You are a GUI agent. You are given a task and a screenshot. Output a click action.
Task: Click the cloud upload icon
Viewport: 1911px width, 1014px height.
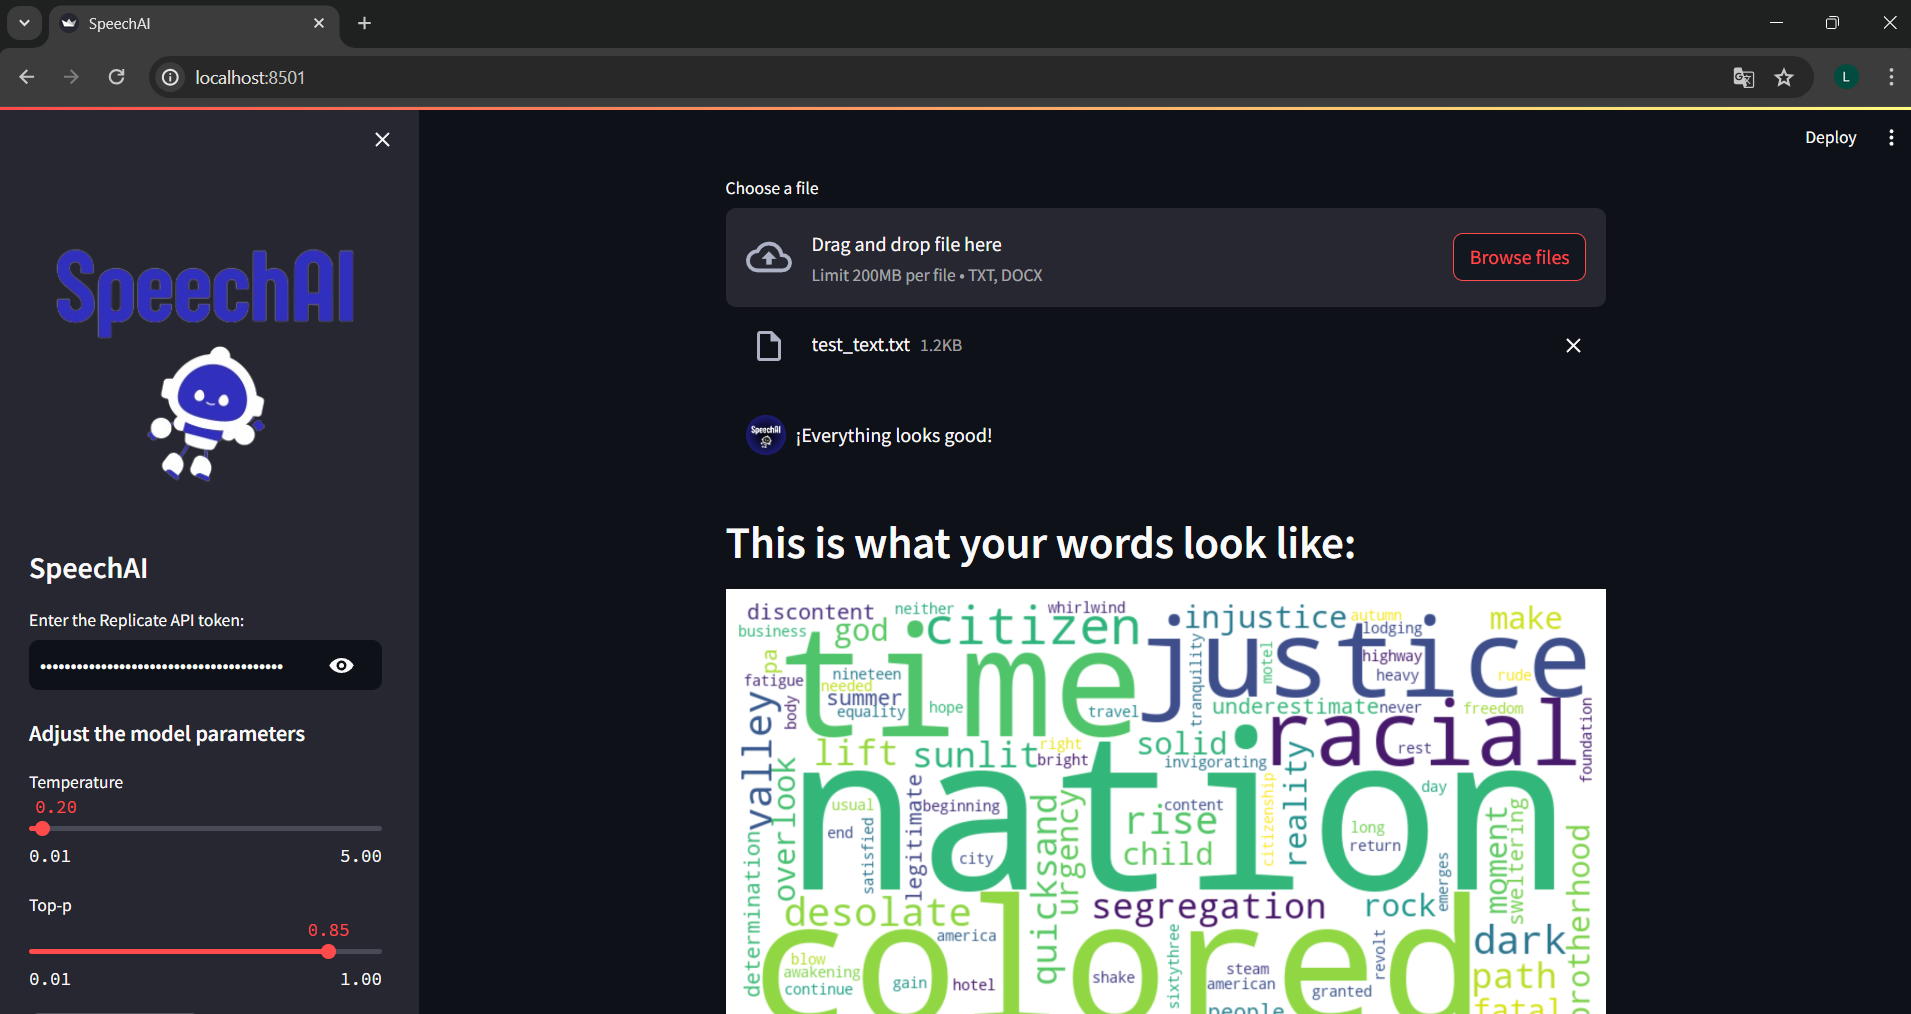pyautogui.click(x=769, y=258)
